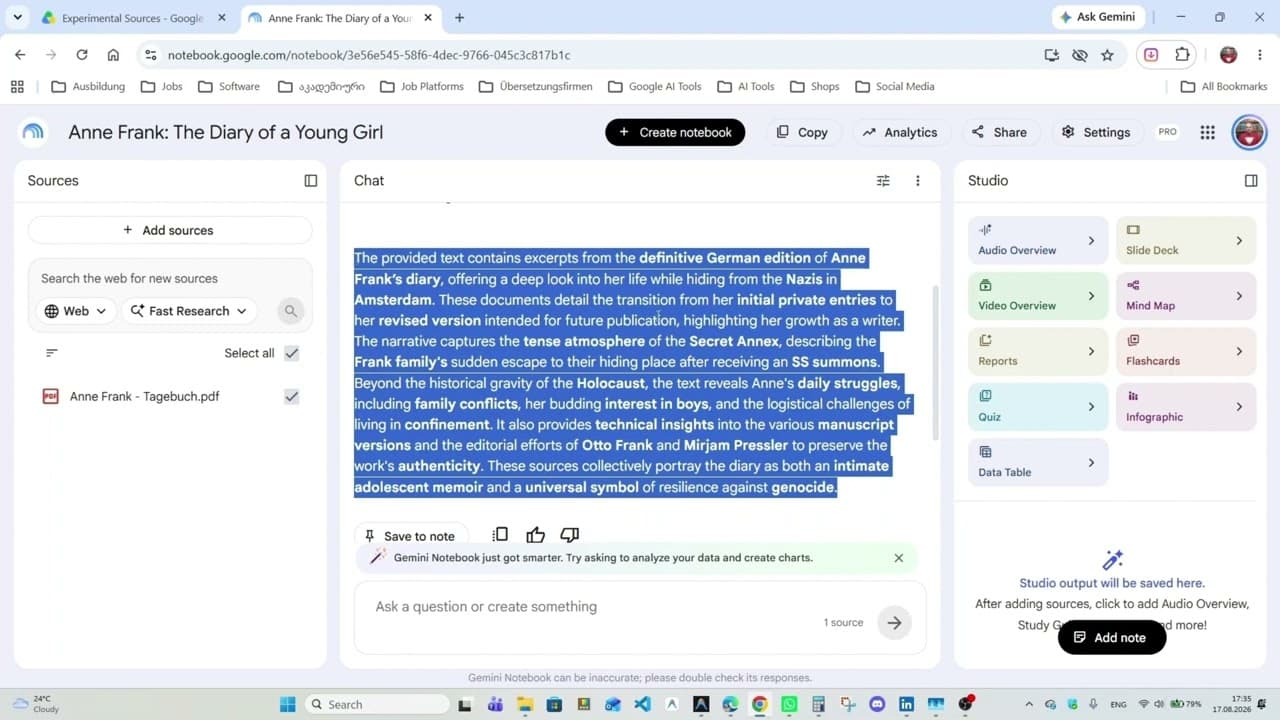Click the Ask Gemini button

1097,18
